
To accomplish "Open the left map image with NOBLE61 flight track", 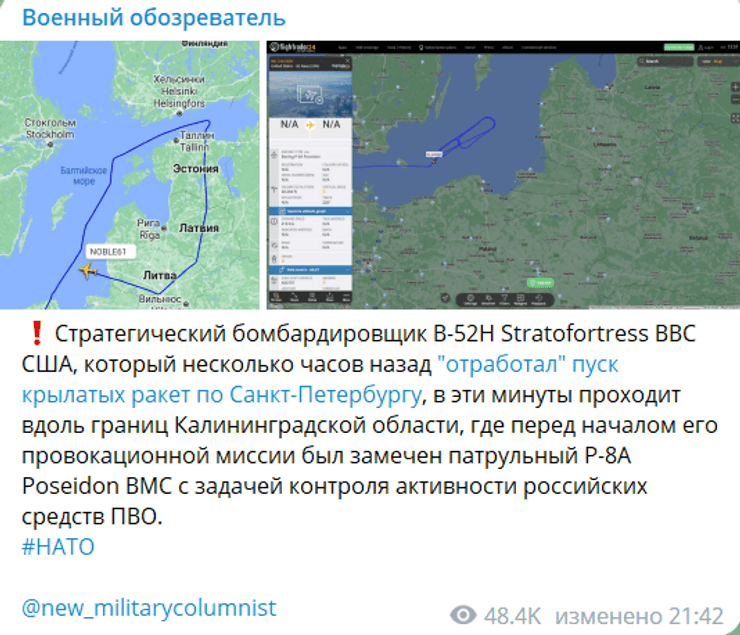I will pos(130,175).
